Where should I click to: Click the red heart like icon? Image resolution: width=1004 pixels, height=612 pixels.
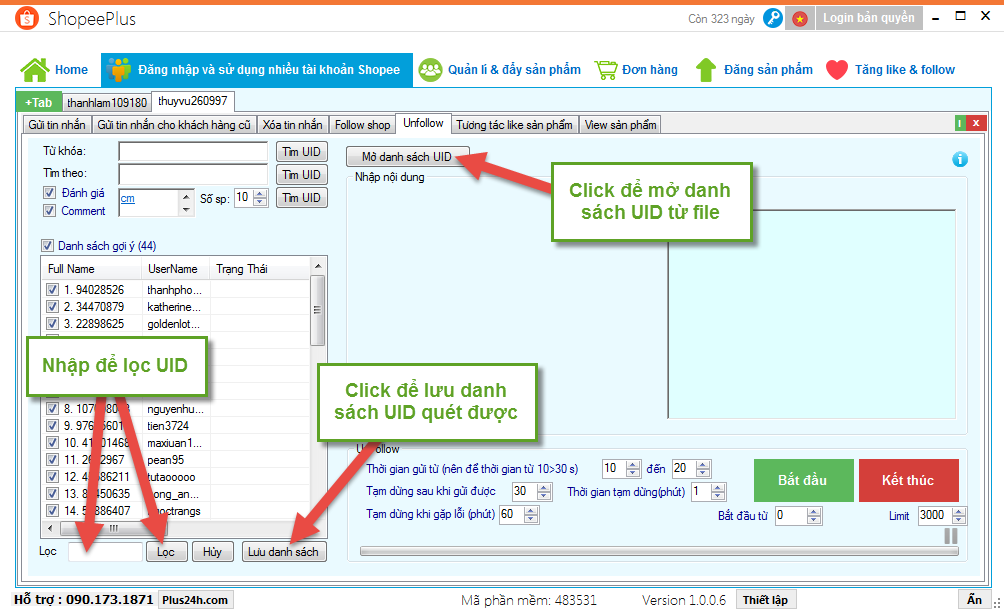pos(837,69)
